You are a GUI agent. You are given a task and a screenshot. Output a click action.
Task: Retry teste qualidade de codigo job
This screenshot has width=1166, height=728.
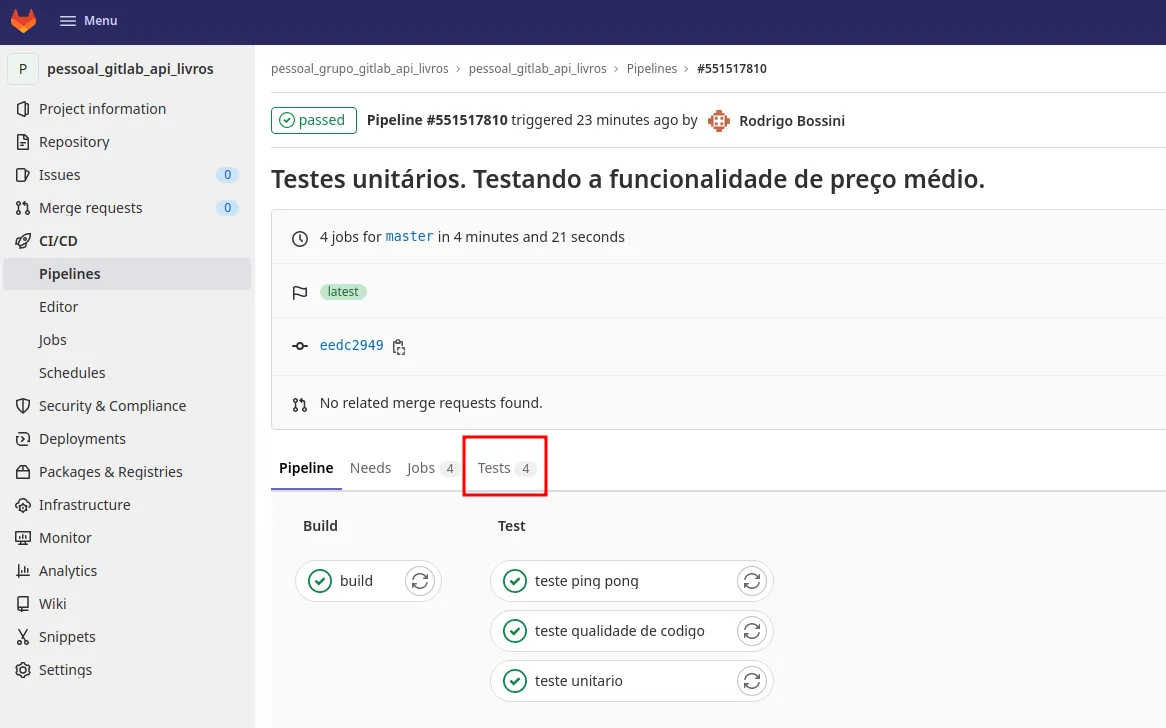point(752,631)
